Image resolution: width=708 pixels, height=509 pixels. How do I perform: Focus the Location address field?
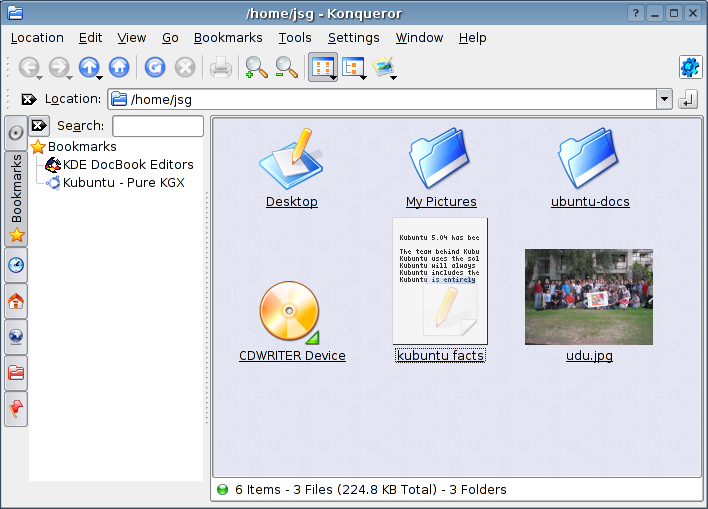click(382, 99)
